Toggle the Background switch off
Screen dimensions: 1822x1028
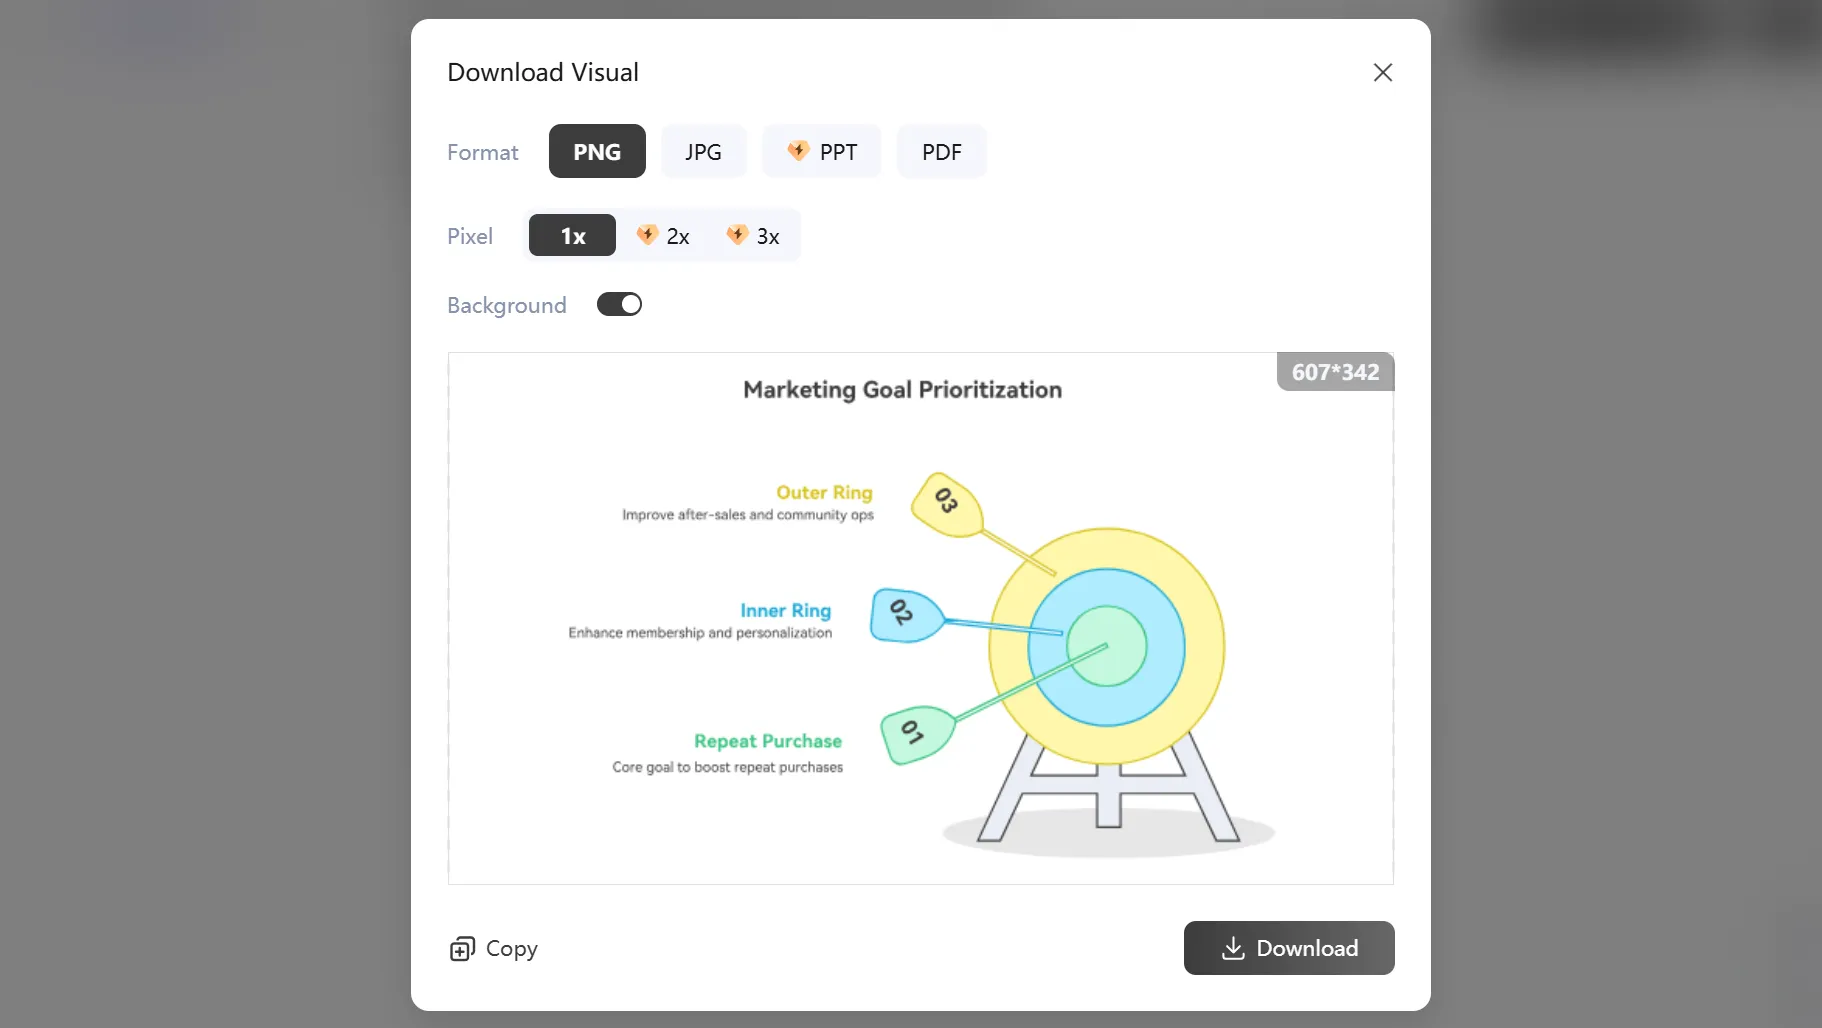(x=619, y=305)
